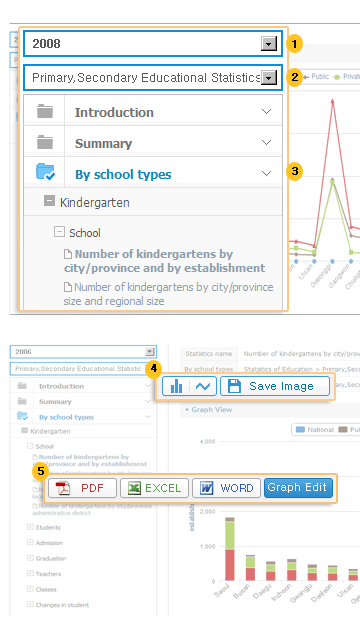360x630 pixels.
Task: Click the Word document icon
Action: (207, 488)
